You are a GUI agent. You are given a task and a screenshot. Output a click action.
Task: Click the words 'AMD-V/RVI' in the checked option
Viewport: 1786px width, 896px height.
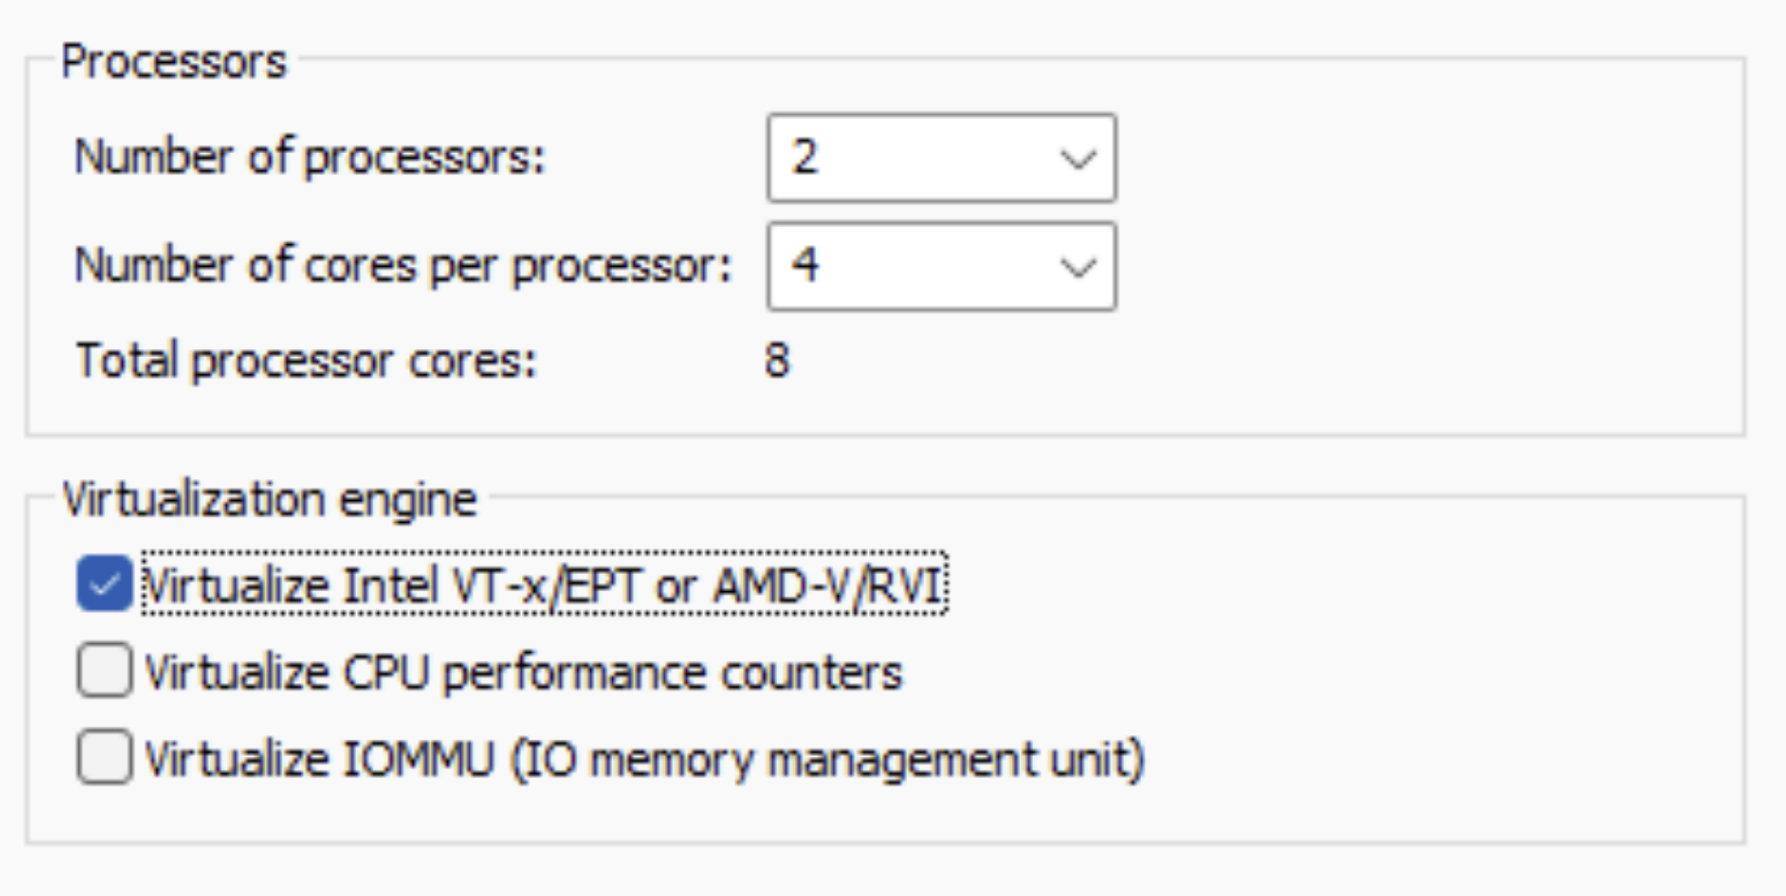[x=828, y=585]
